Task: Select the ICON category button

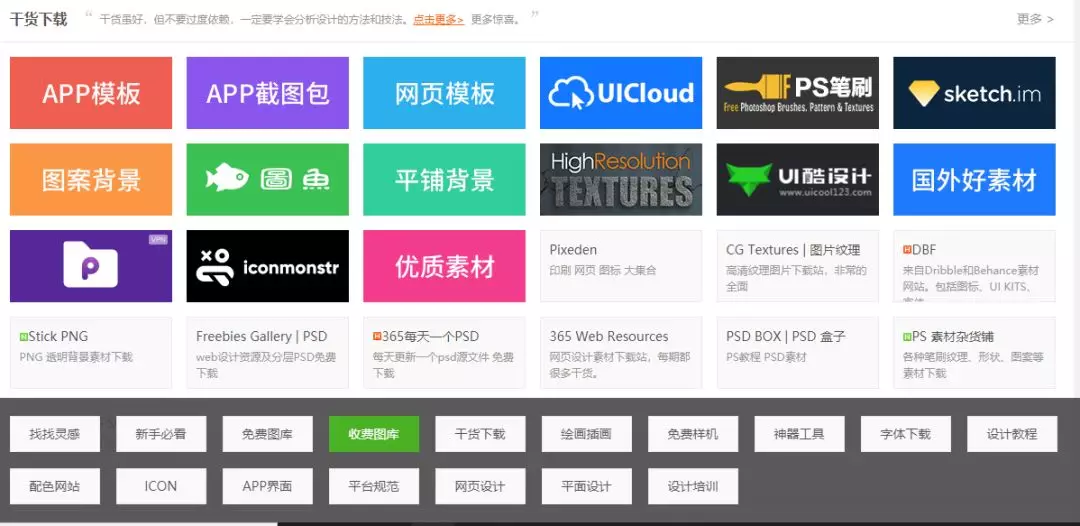Action: point(160,486)
